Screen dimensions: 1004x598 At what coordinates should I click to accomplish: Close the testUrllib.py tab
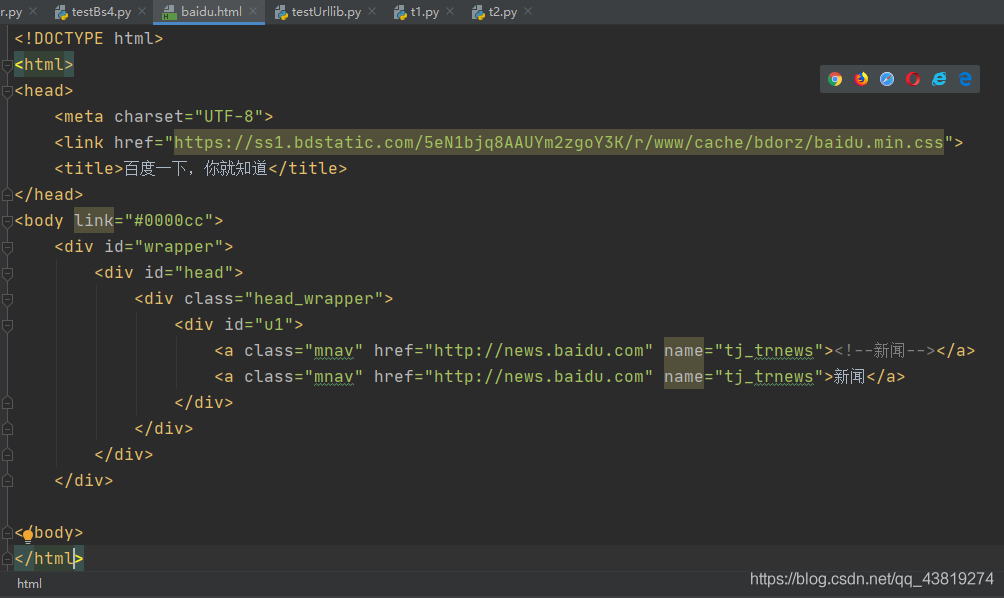tap(372, 12)
